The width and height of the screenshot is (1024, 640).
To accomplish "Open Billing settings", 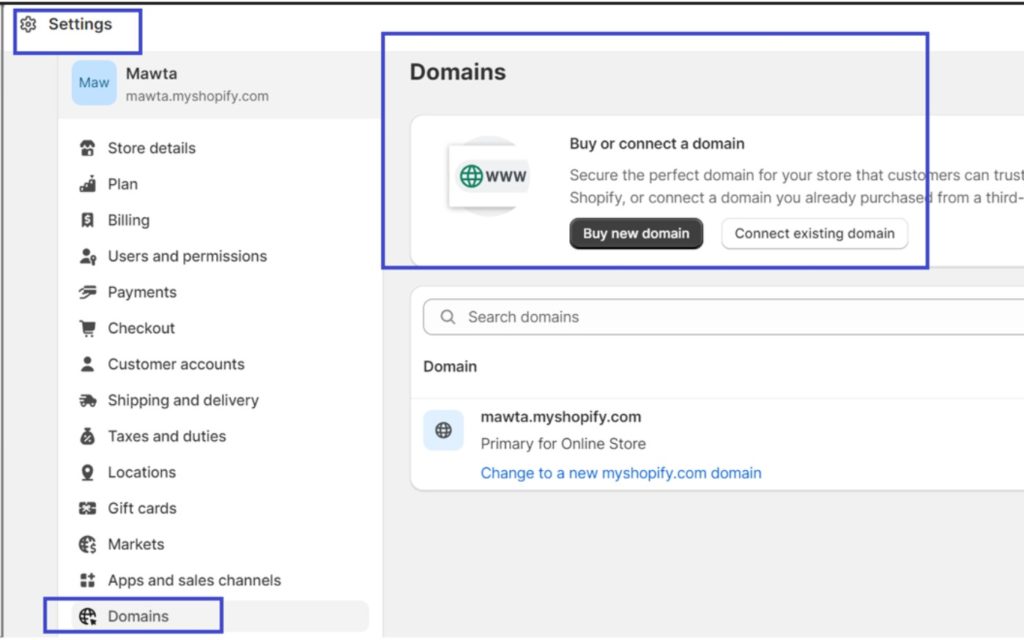I will coord(129,220).
